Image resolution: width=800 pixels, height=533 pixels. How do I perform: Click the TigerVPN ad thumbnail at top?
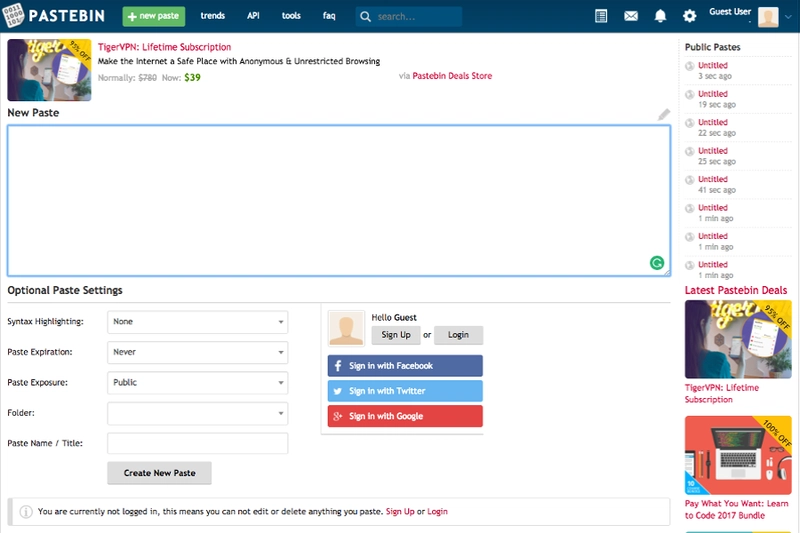click(49, 70)
